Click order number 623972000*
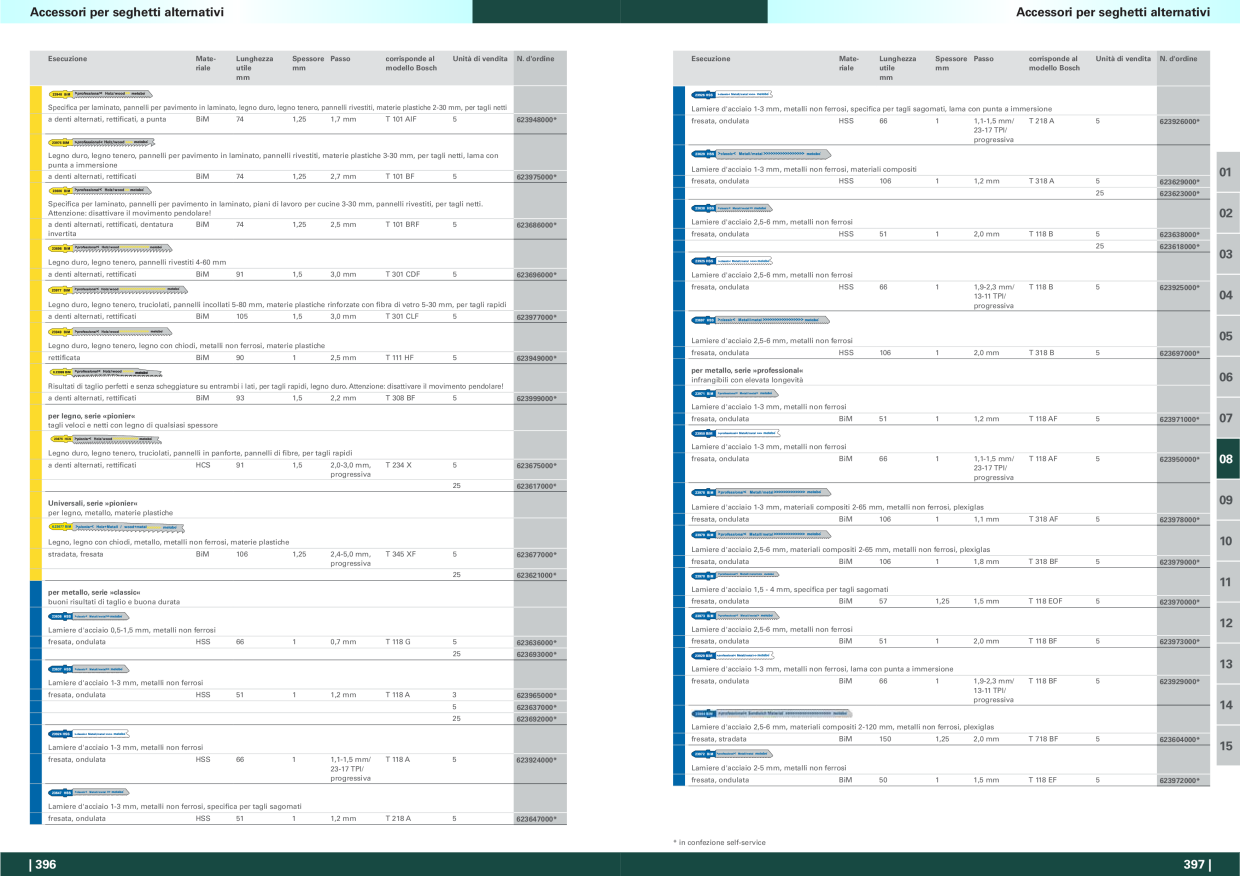 (1179, 780)
